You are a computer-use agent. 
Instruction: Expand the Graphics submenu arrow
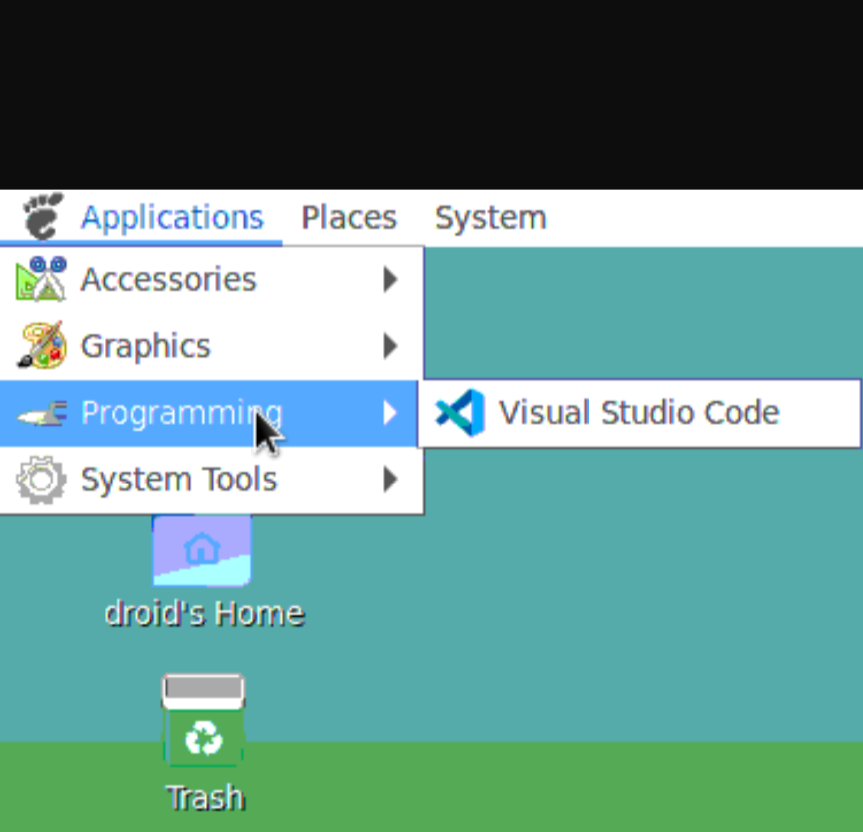(390, 345)
